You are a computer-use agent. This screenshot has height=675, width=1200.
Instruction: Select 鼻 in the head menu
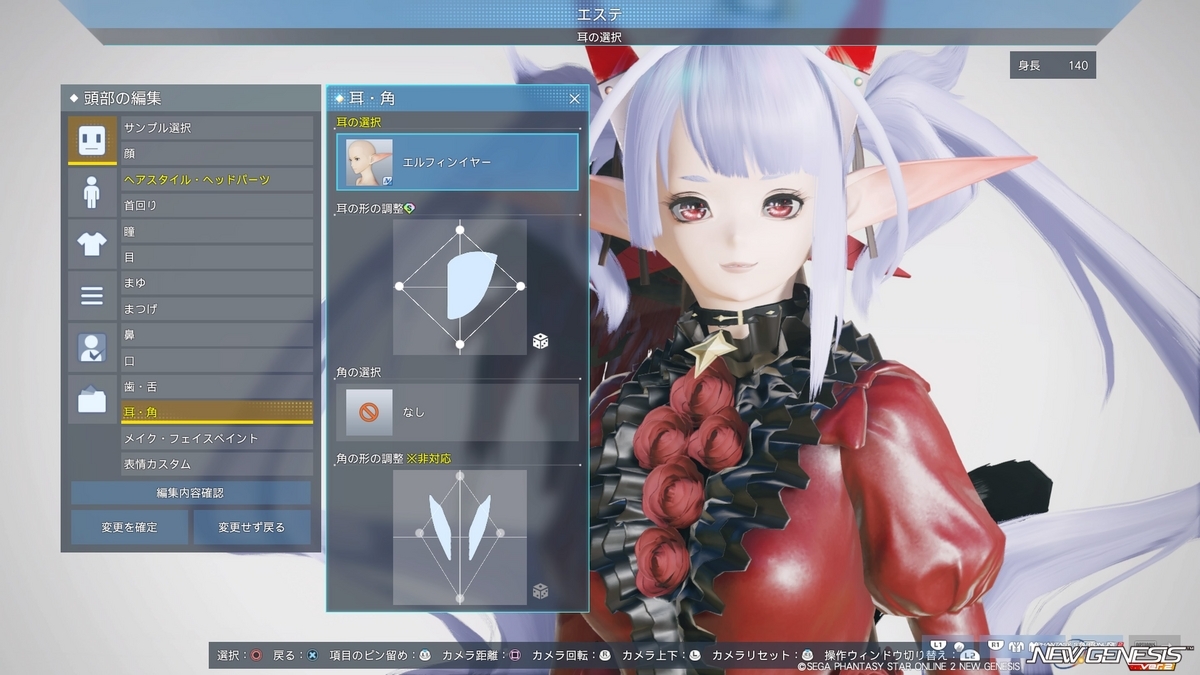pyautogui.click(x=217, y=335)
